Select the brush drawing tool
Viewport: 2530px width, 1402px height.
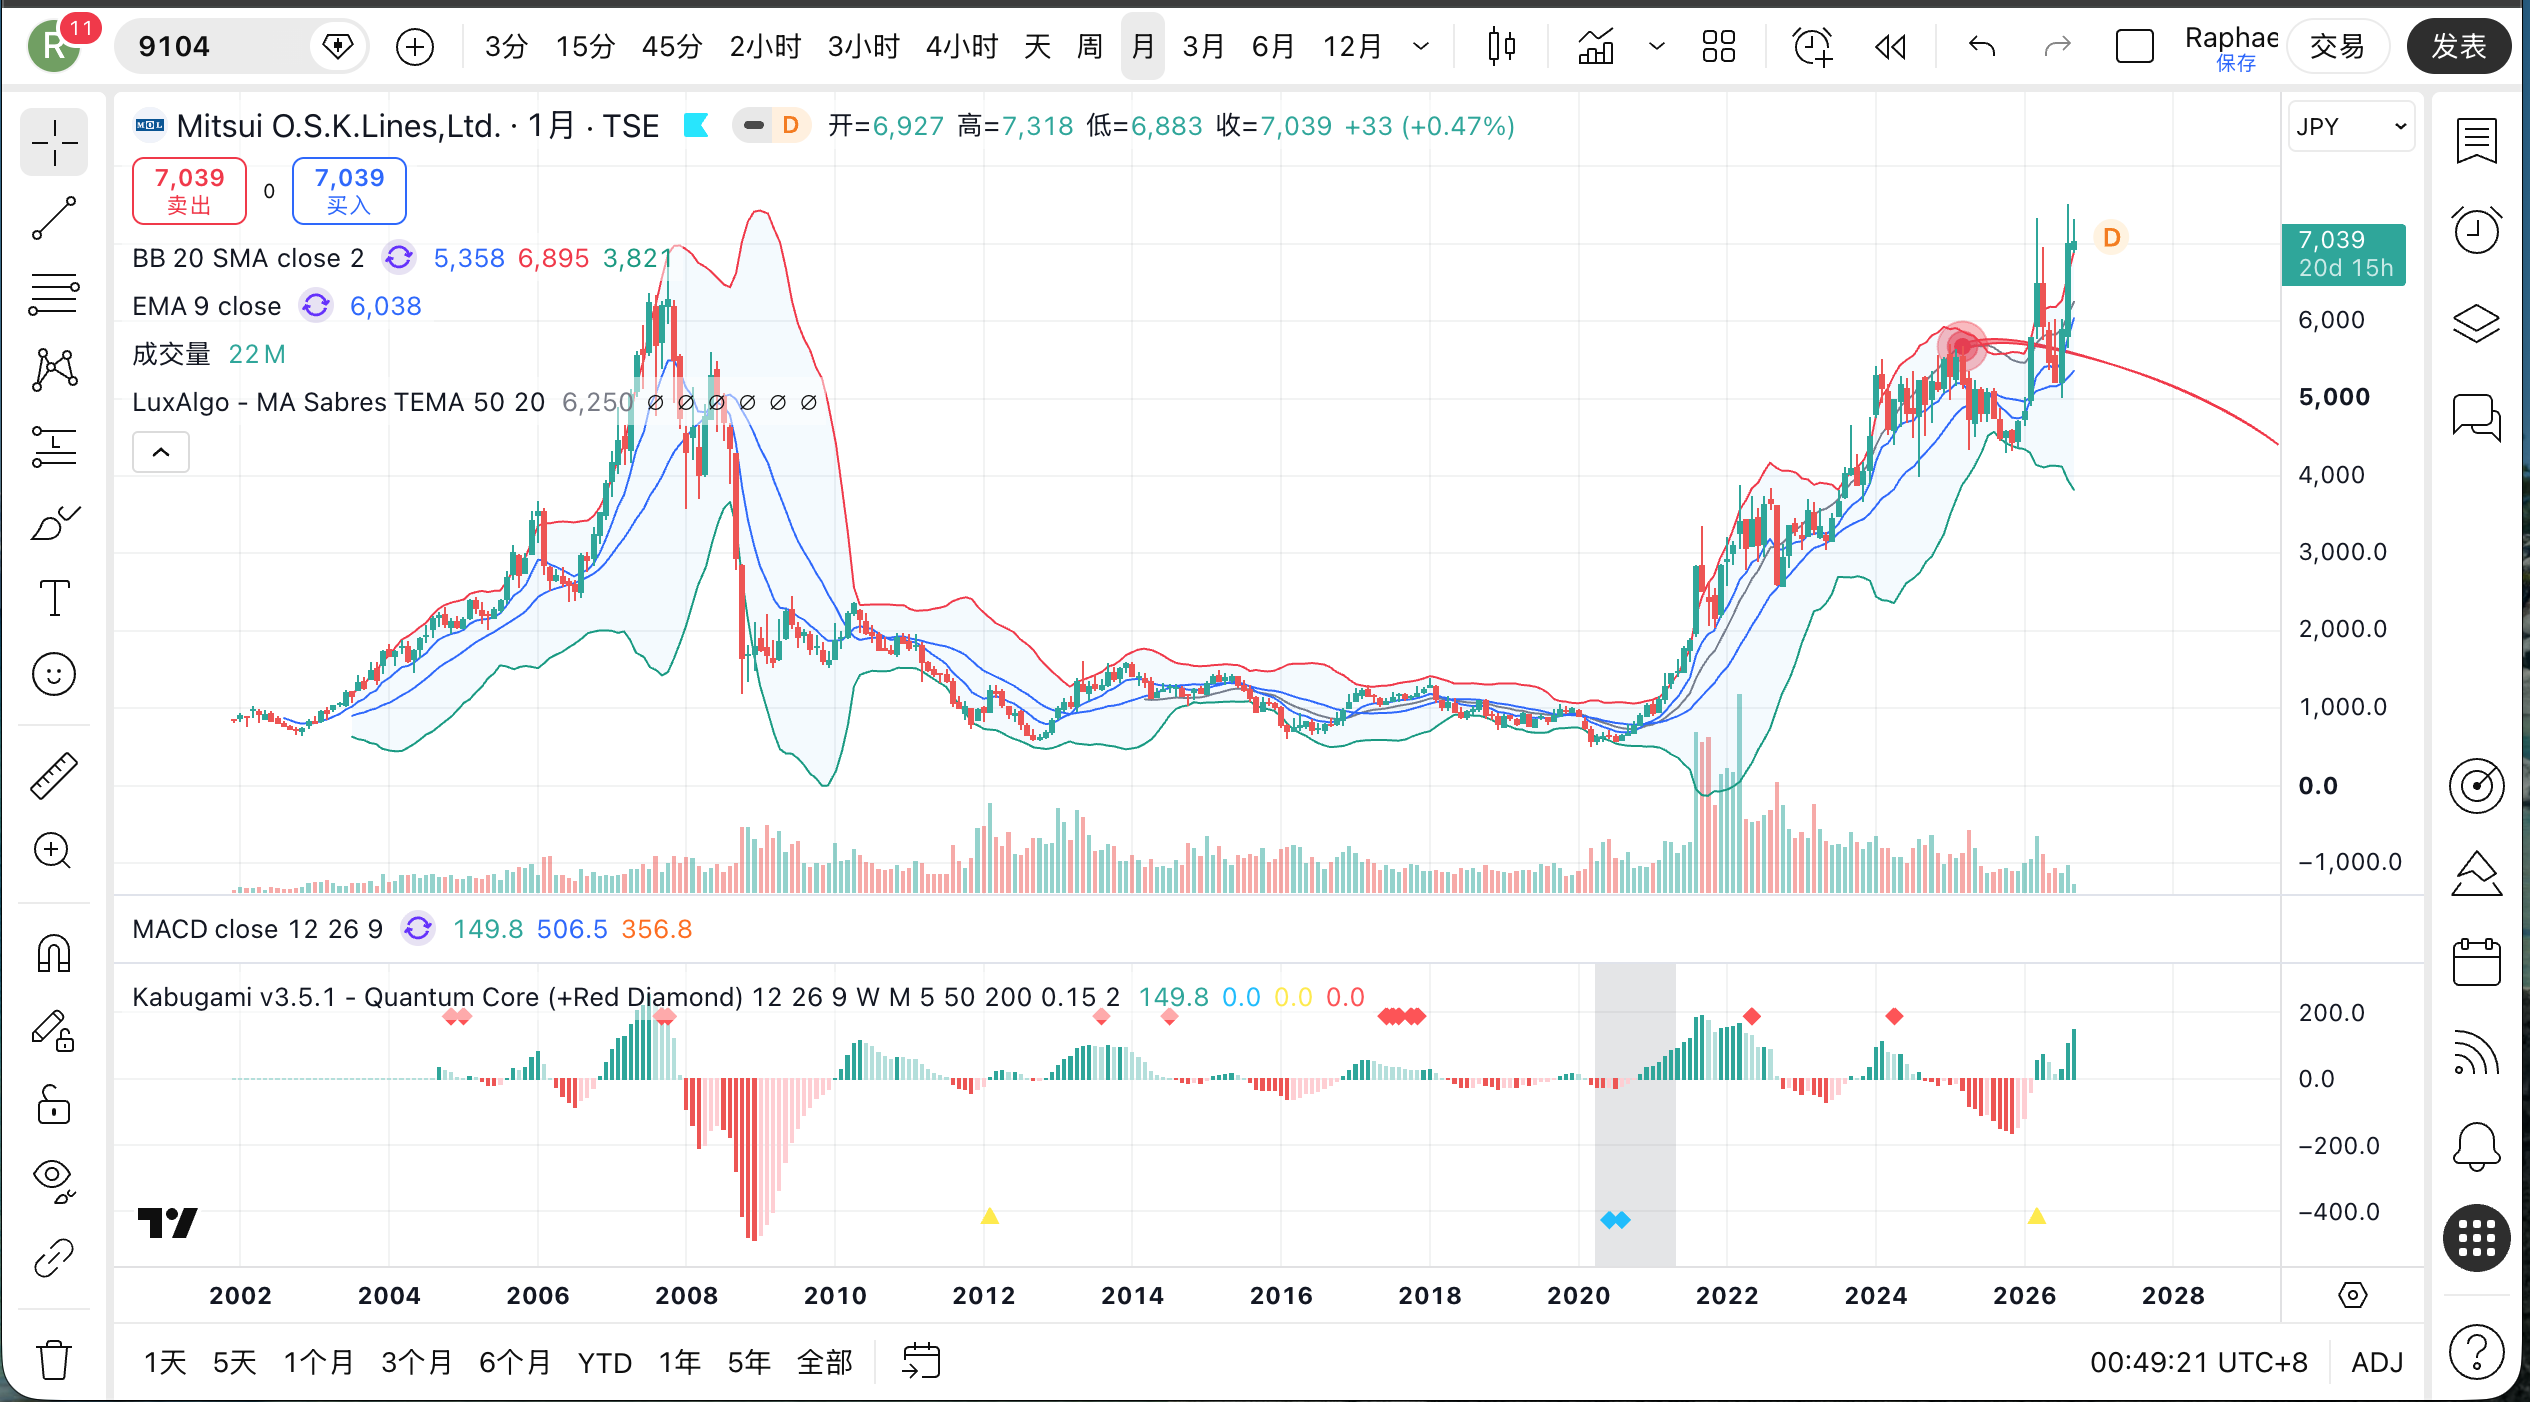(x=54, y=522)
